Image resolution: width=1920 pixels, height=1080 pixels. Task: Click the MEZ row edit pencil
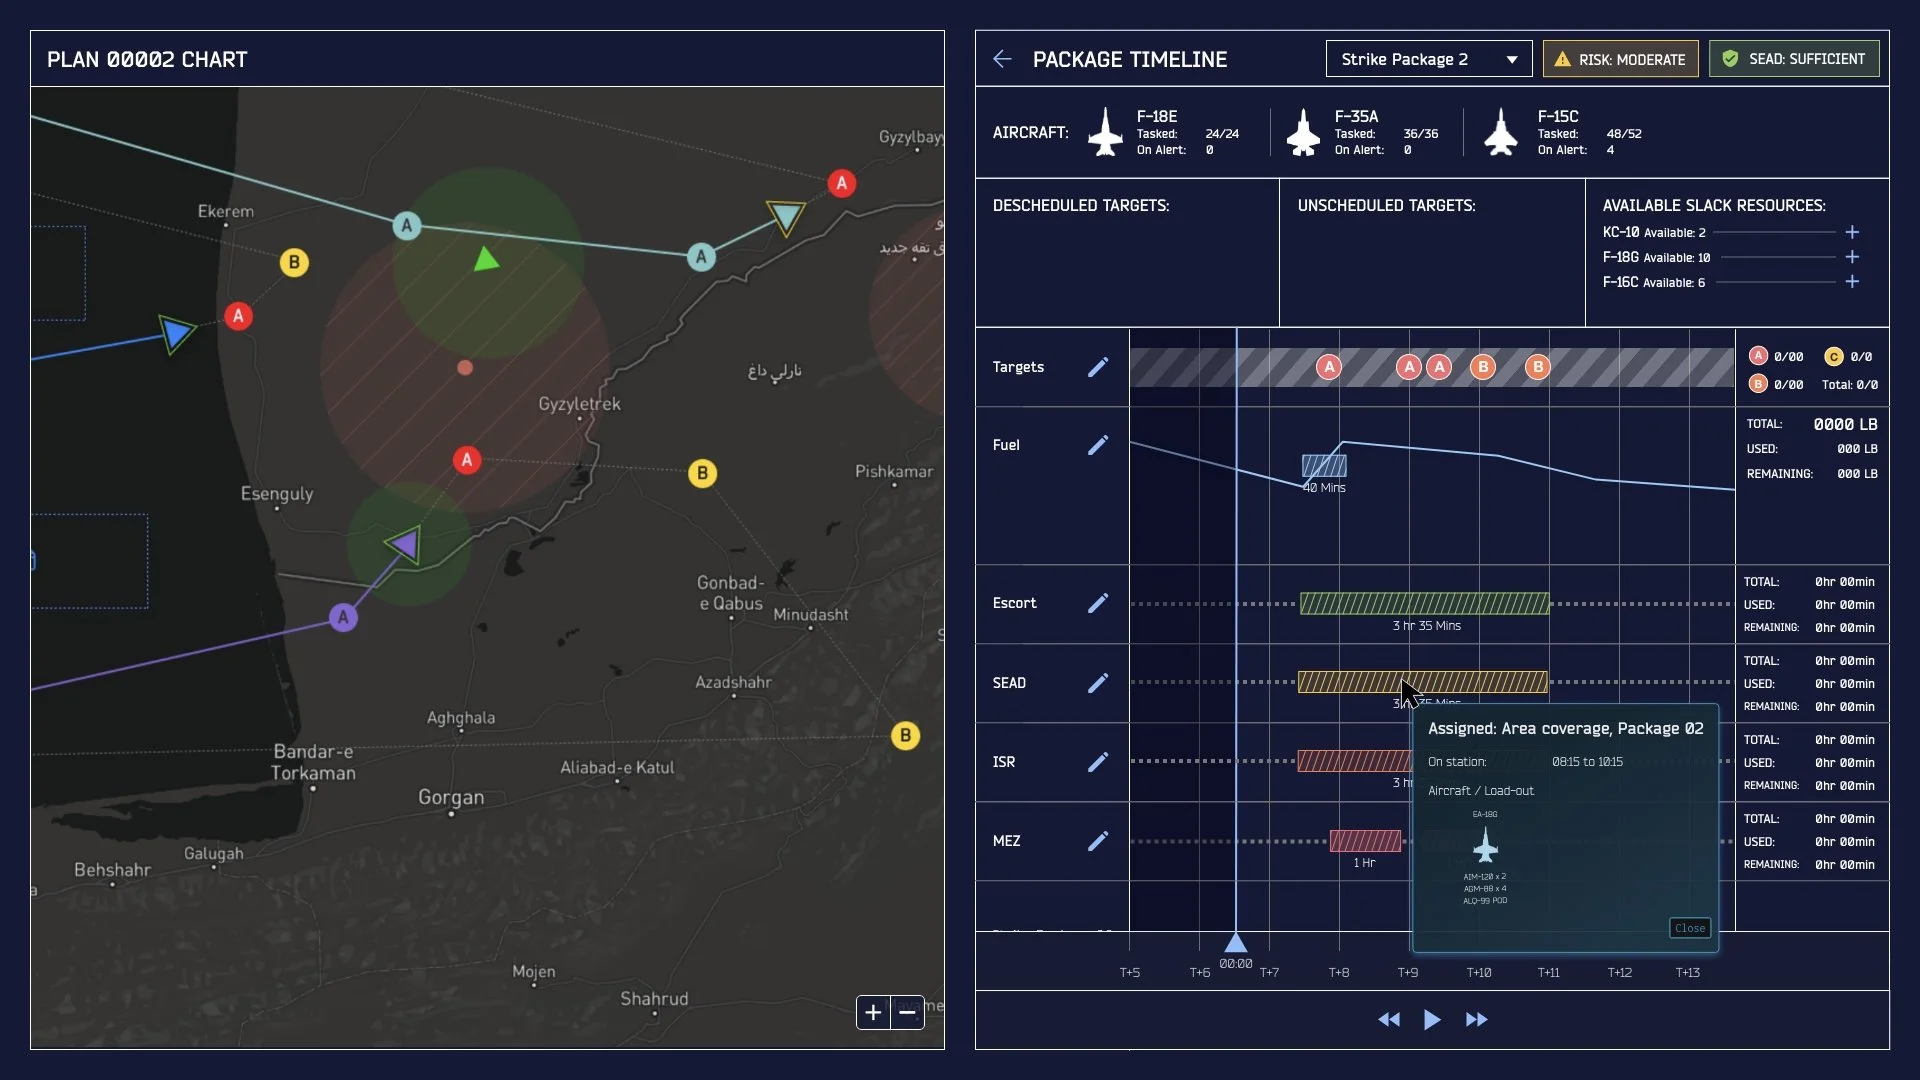1097,841
